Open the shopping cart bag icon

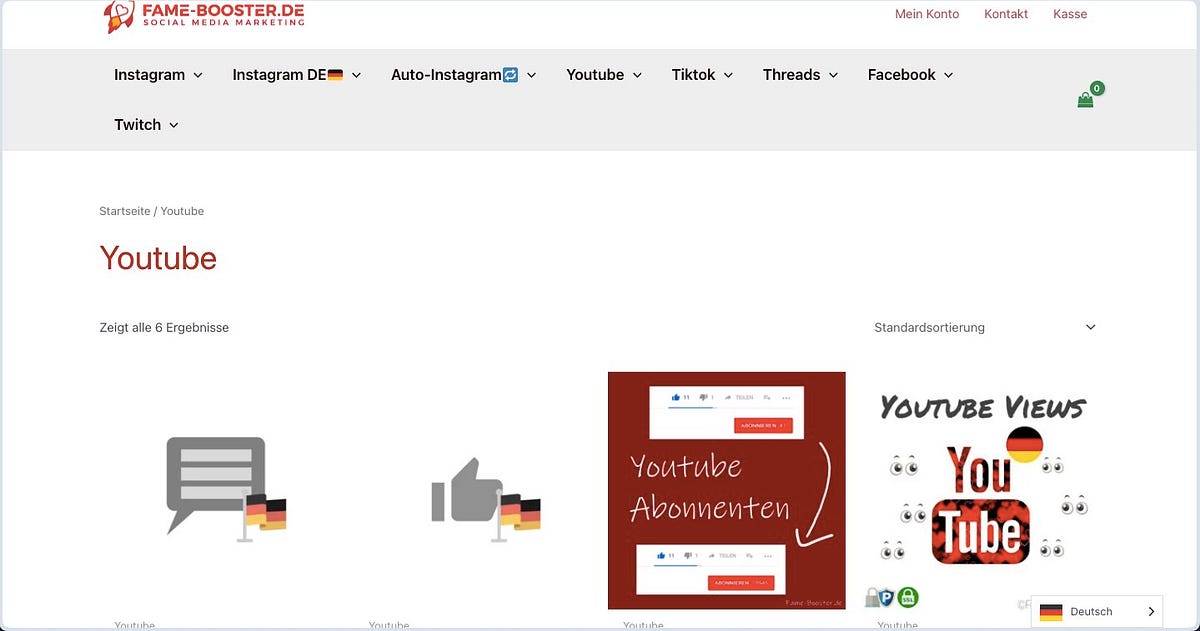pos(1085,100)
